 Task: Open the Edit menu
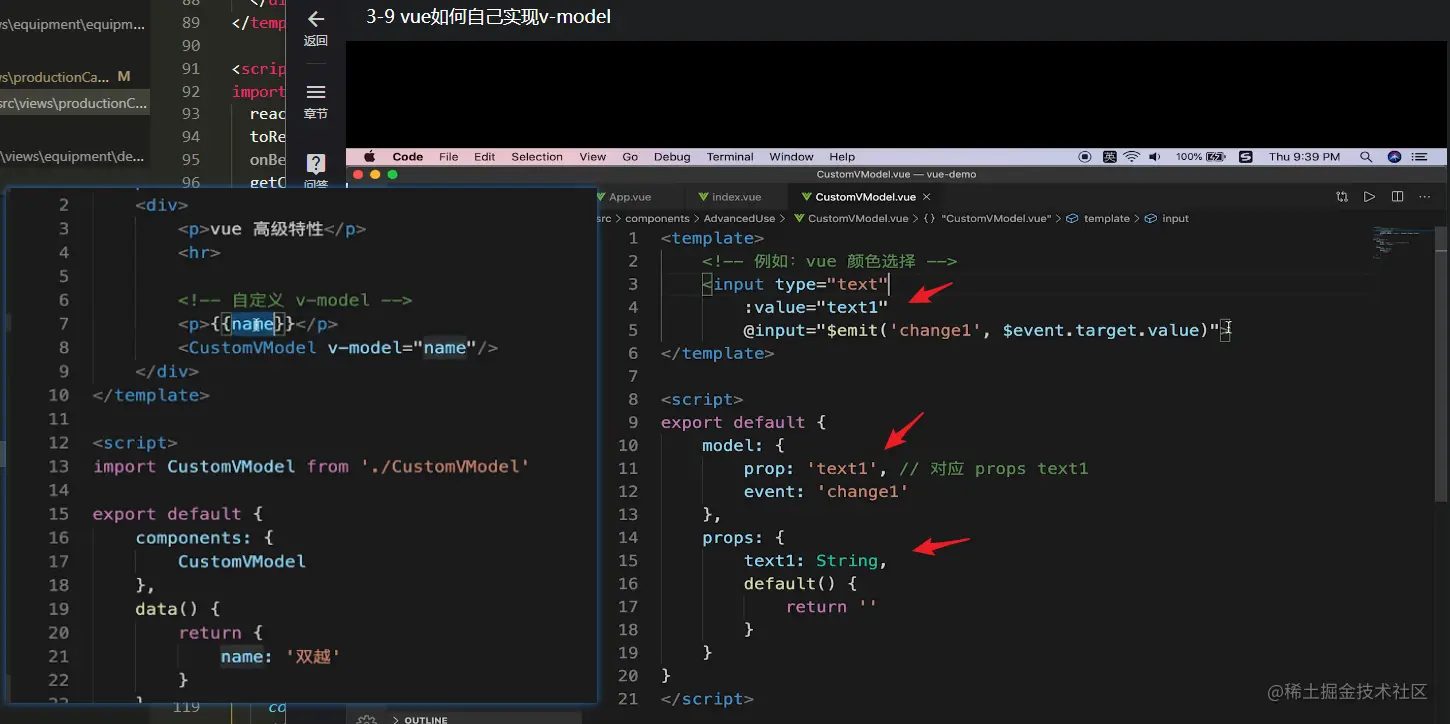click(x=485, y=157)
